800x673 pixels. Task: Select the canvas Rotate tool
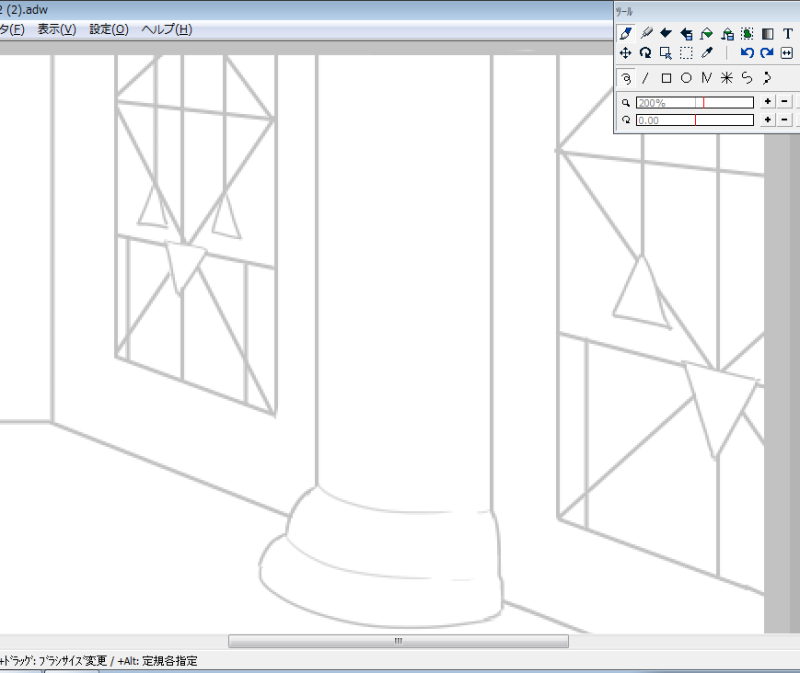coord(645,53)
